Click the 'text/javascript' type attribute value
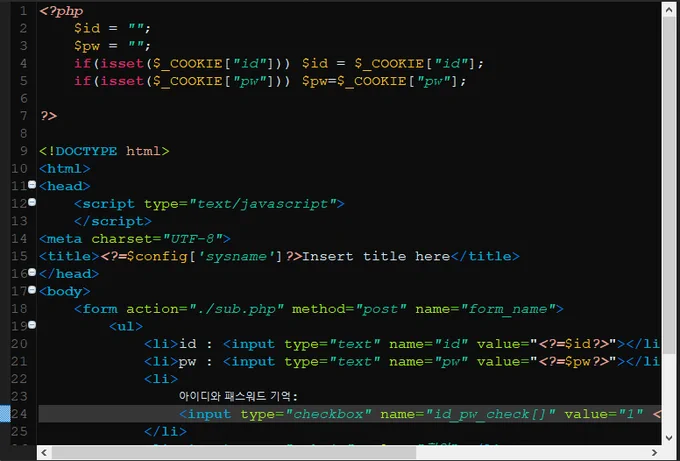This screenshot has height=461, width=680. pos(262,204)
